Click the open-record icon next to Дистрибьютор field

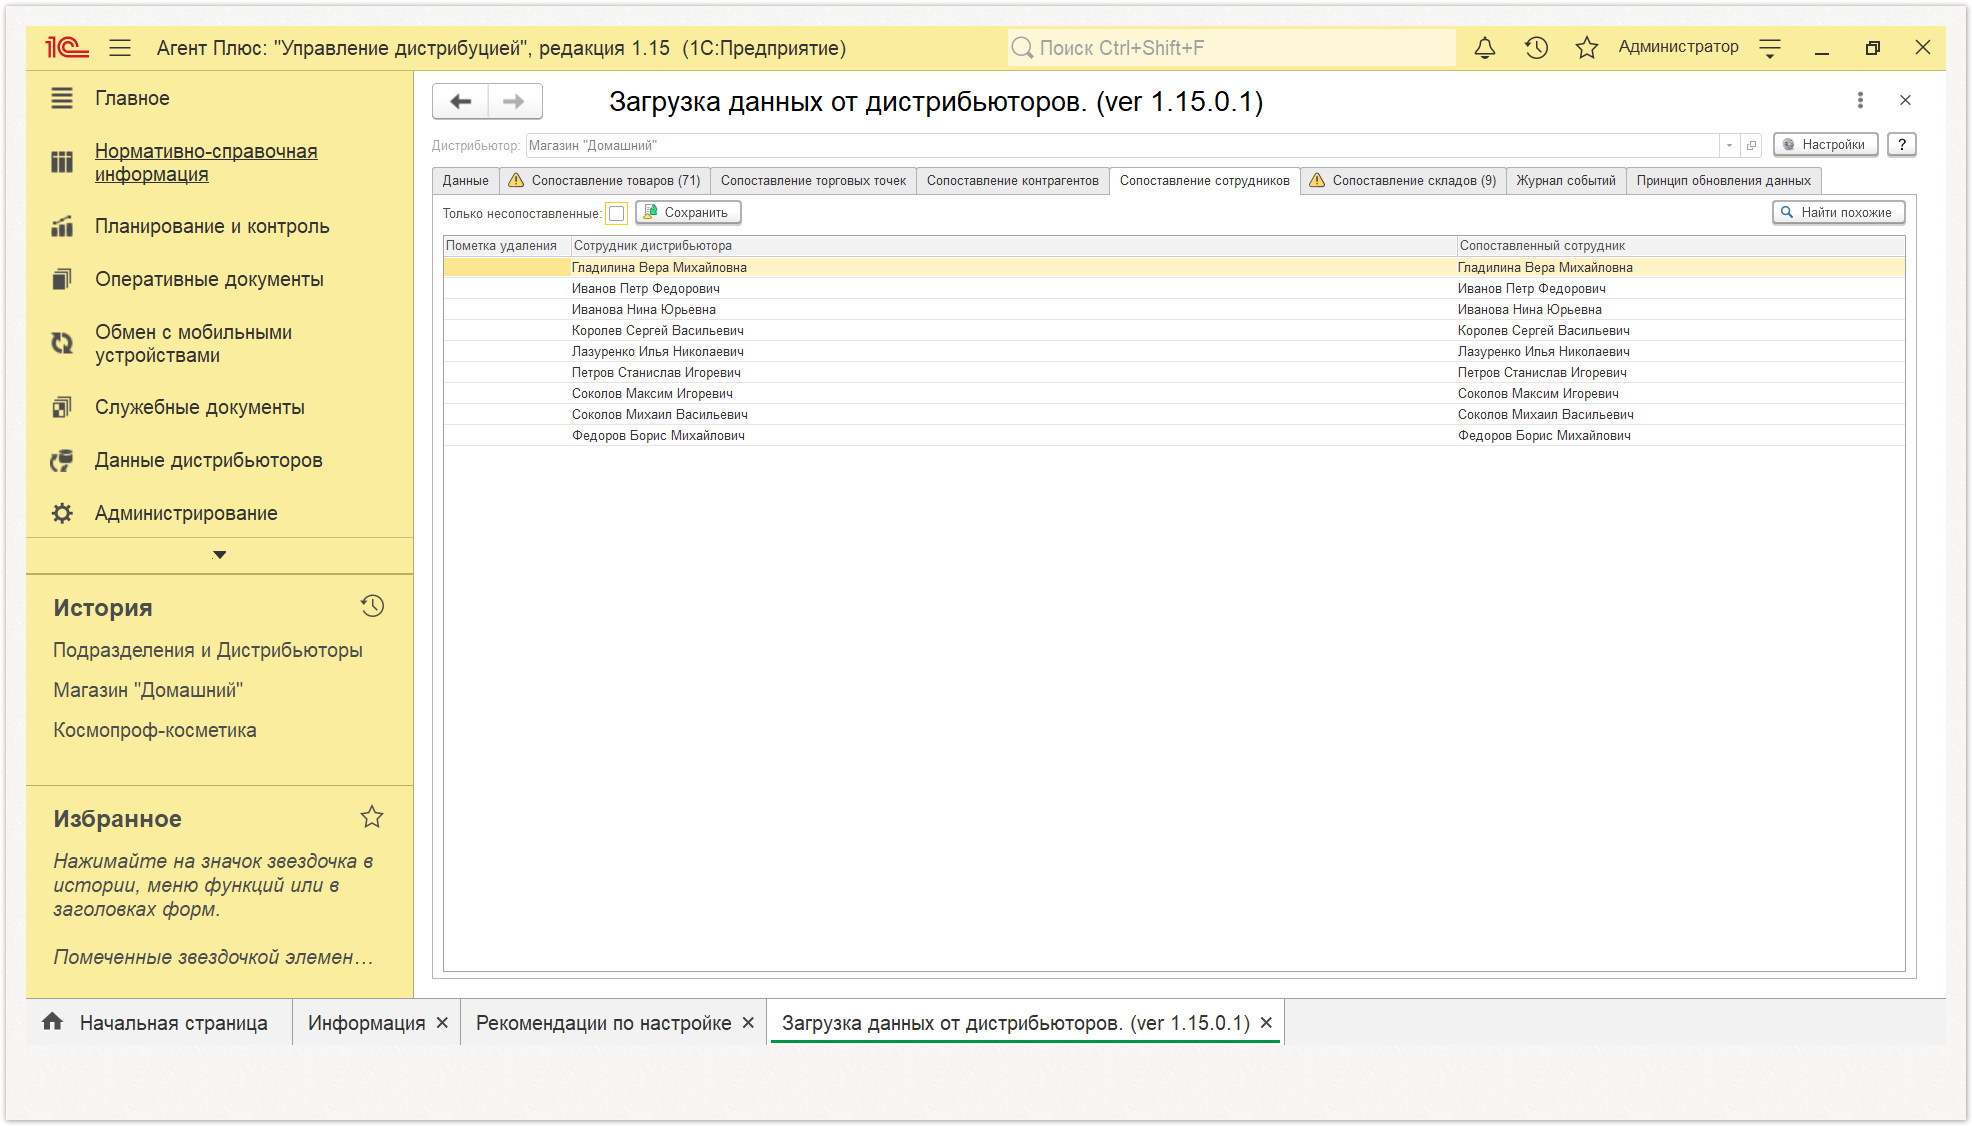pos(1751,145)
